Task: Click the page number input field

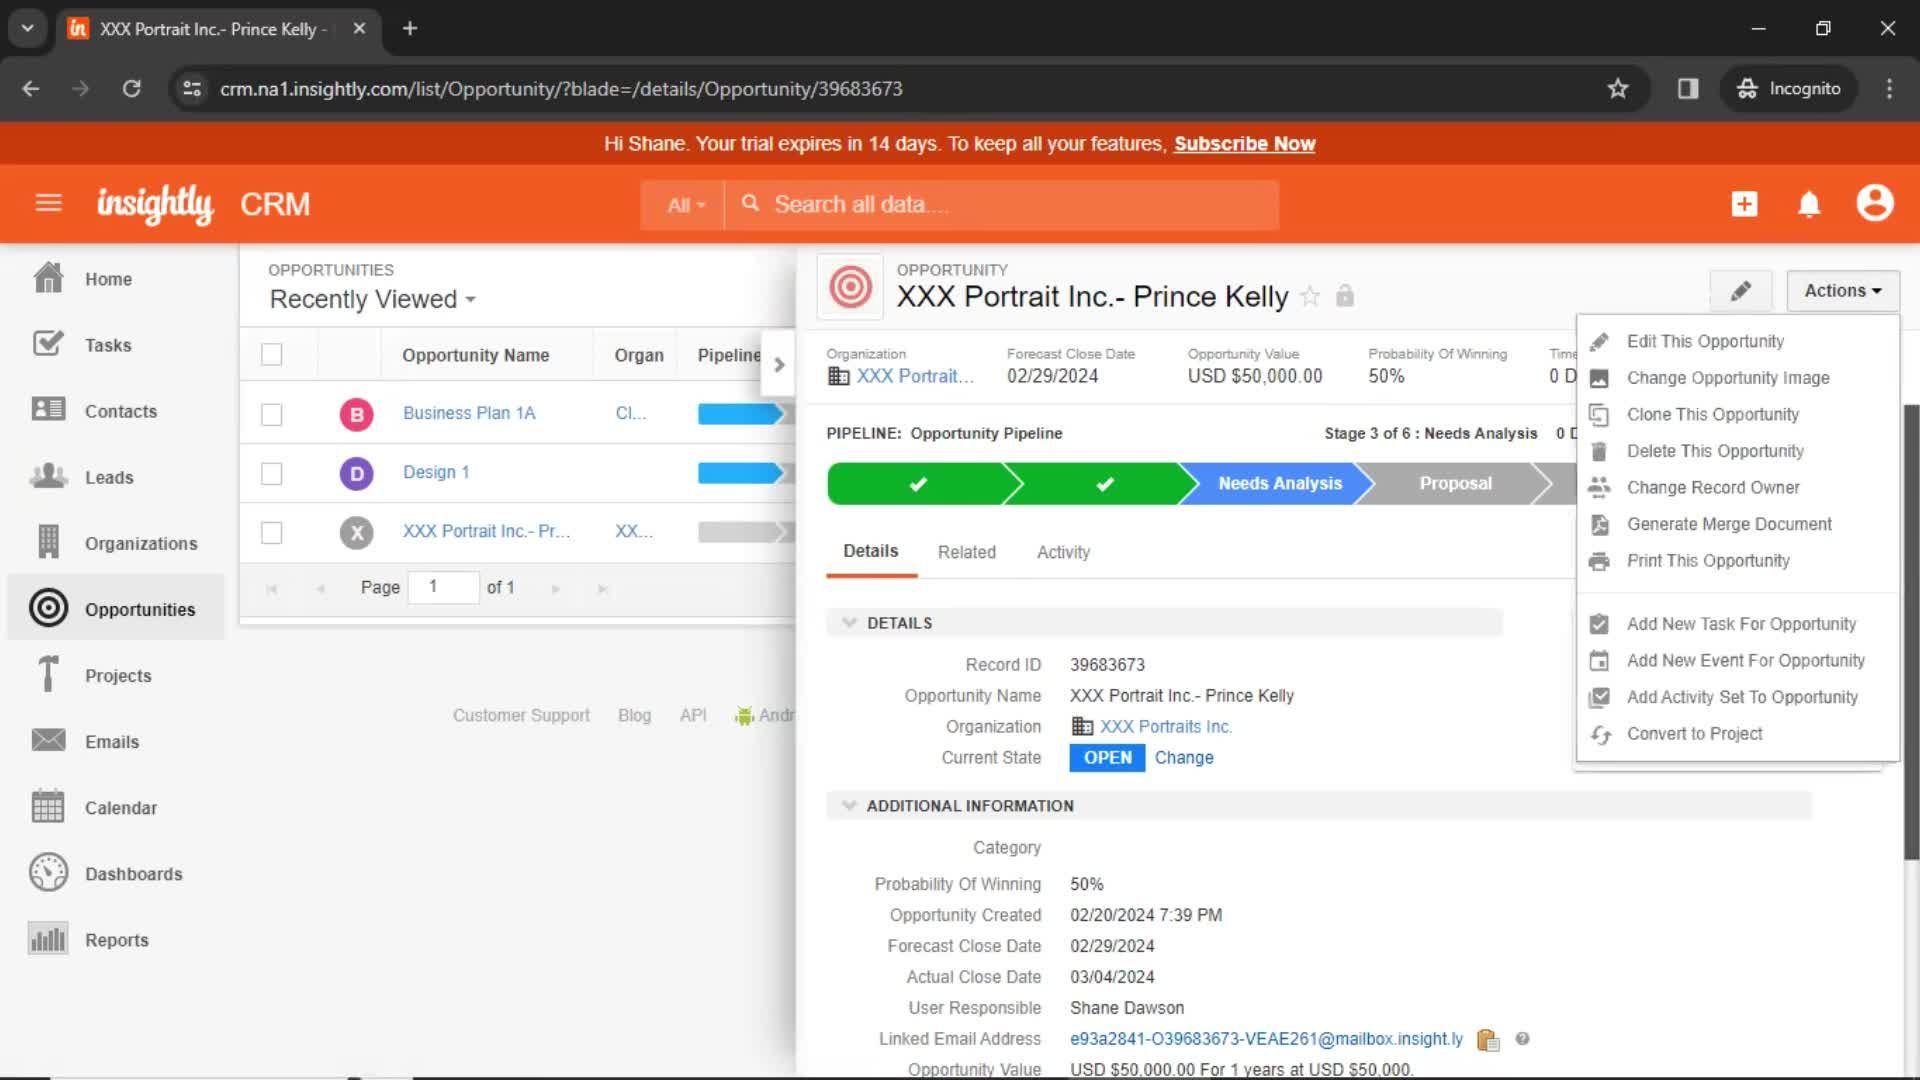Action: click(444, 587)
